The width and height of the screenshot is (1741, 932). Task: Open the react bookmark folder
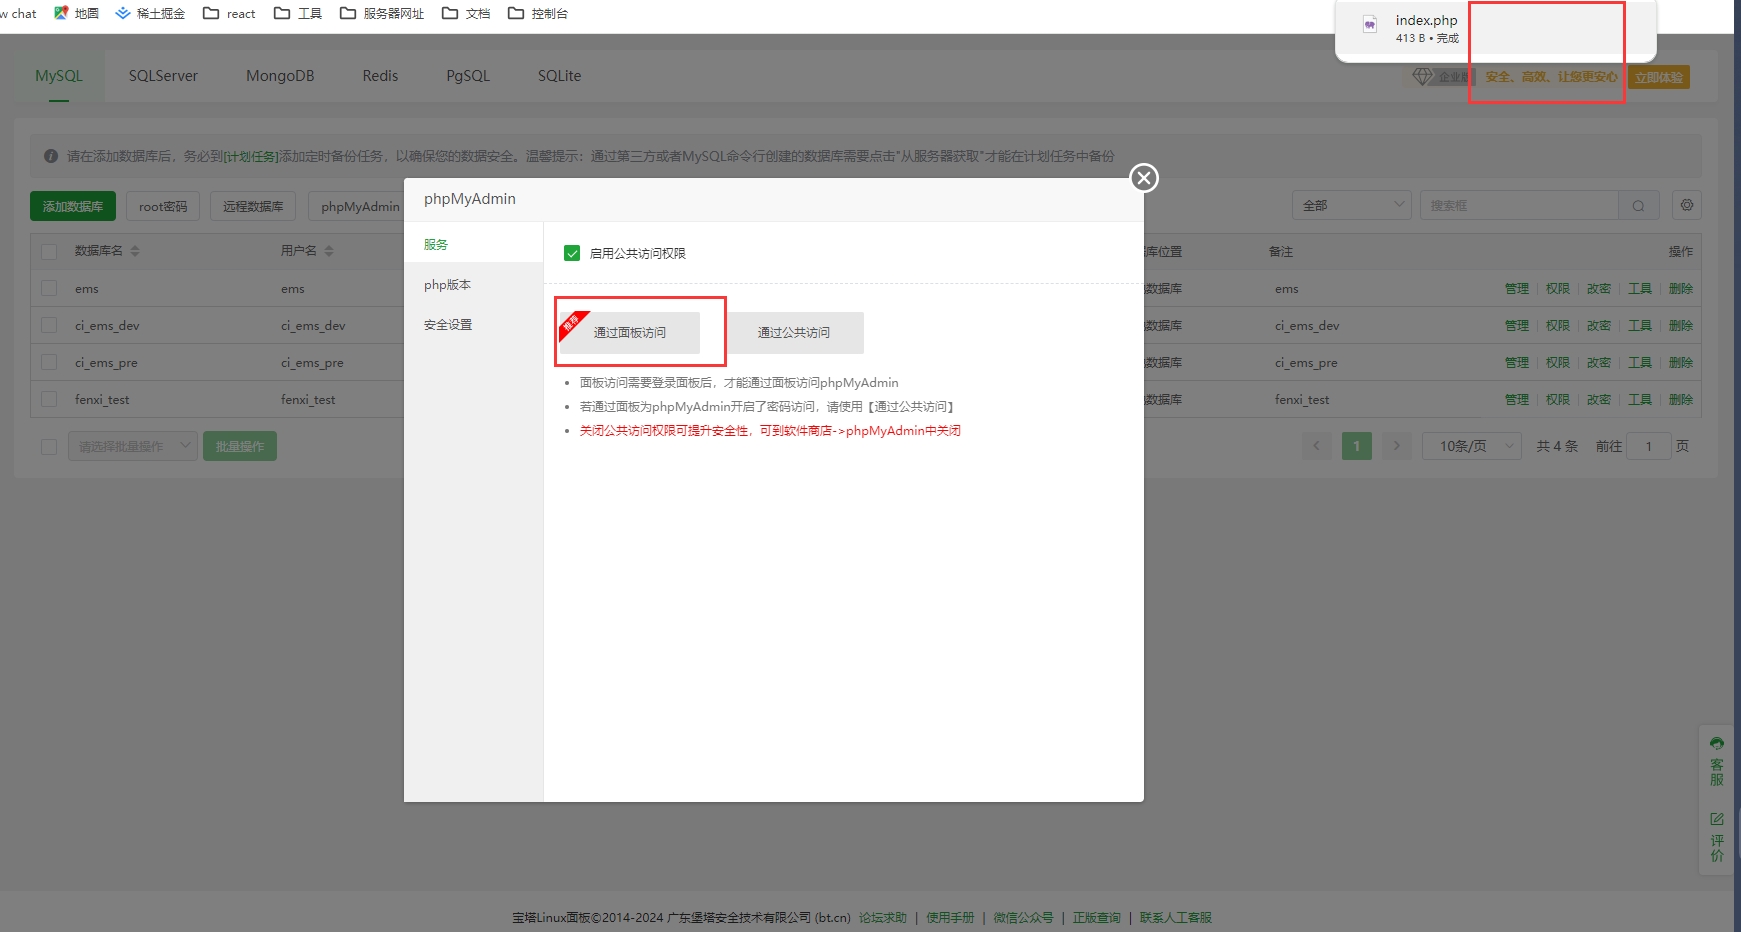229,13
